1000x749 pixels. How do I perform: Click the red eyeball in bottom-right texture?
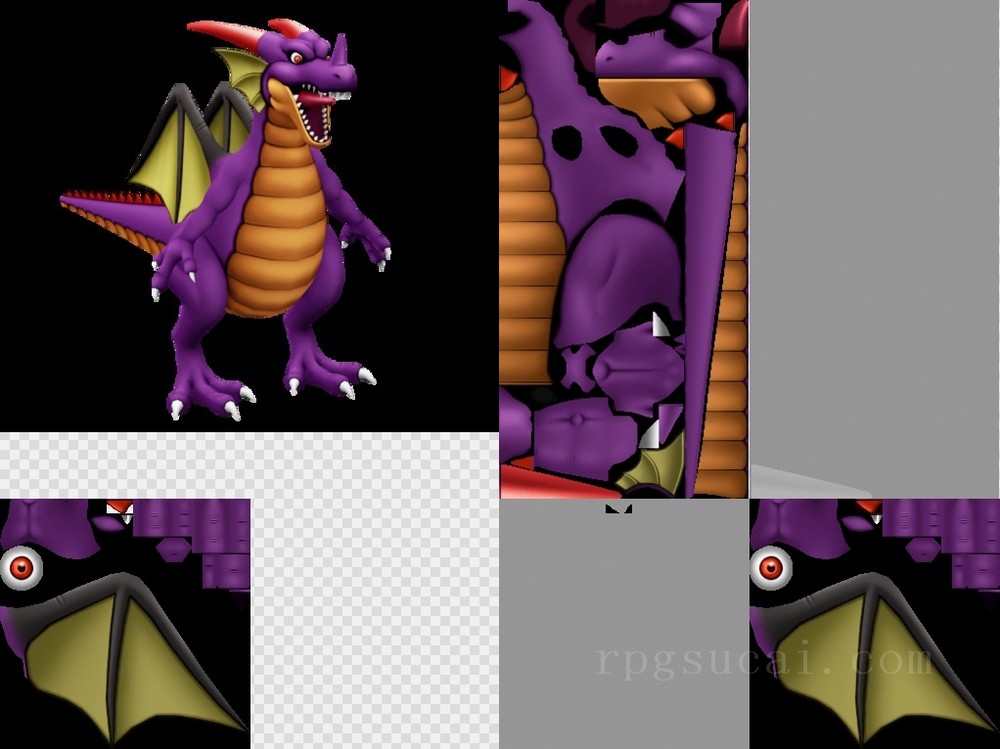click(x=770, y=568)
